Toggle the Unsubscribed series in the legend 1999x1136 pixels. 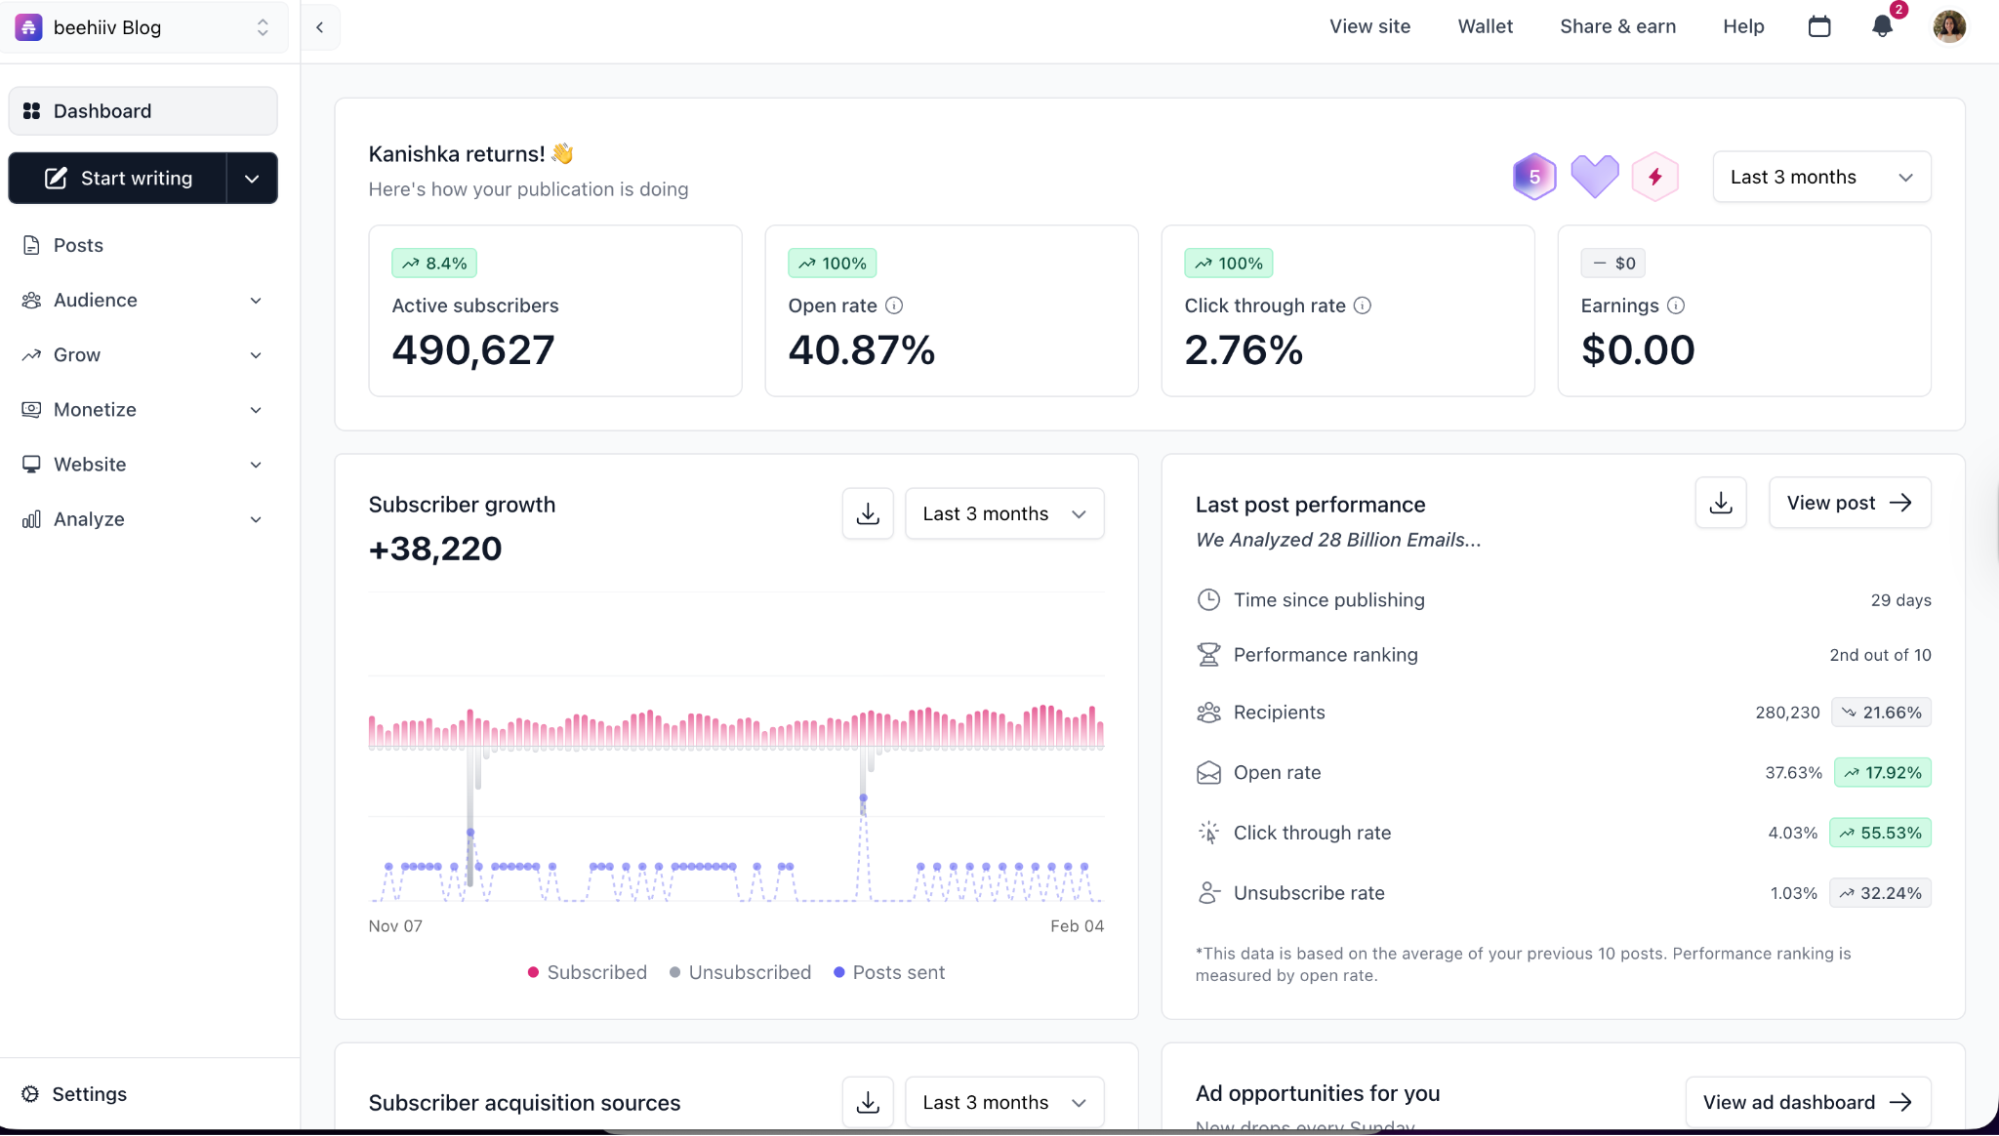[x=740, y=972]
